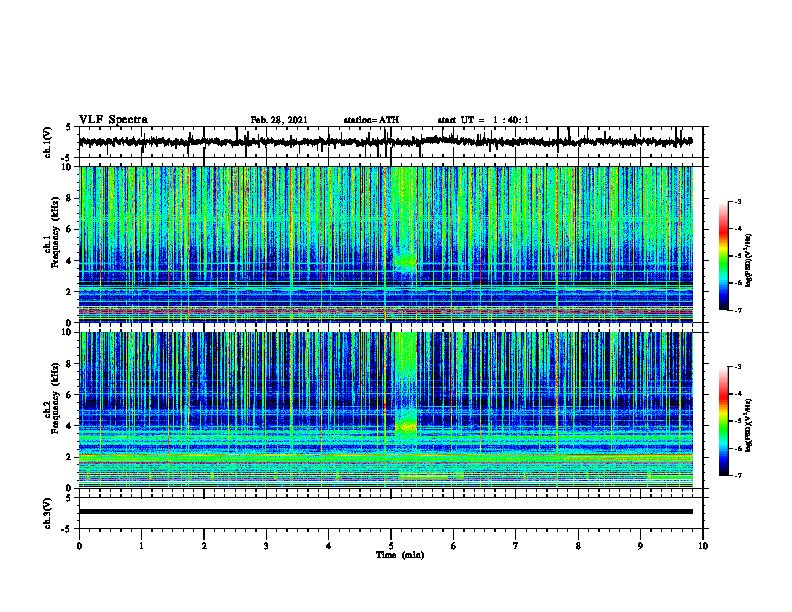Viewport: 792px width, 612px height.
Task: Click the ch.1 spectrogram color bar
Action: point(723,256)
